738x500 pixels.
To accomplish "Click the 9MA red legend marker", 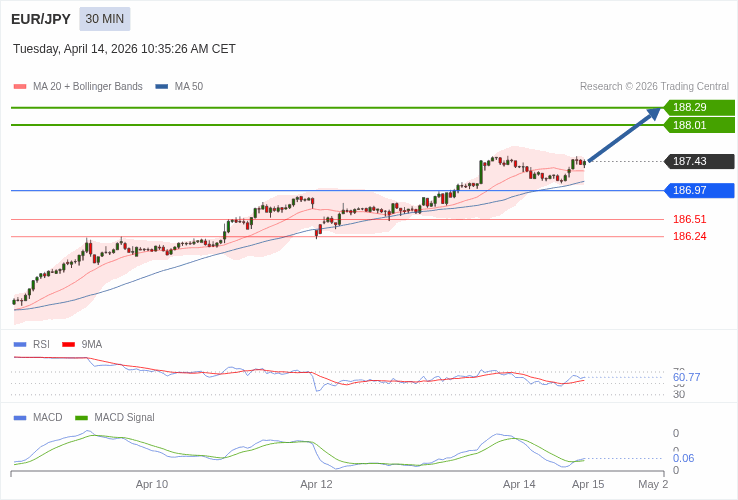I will point(69,345).
